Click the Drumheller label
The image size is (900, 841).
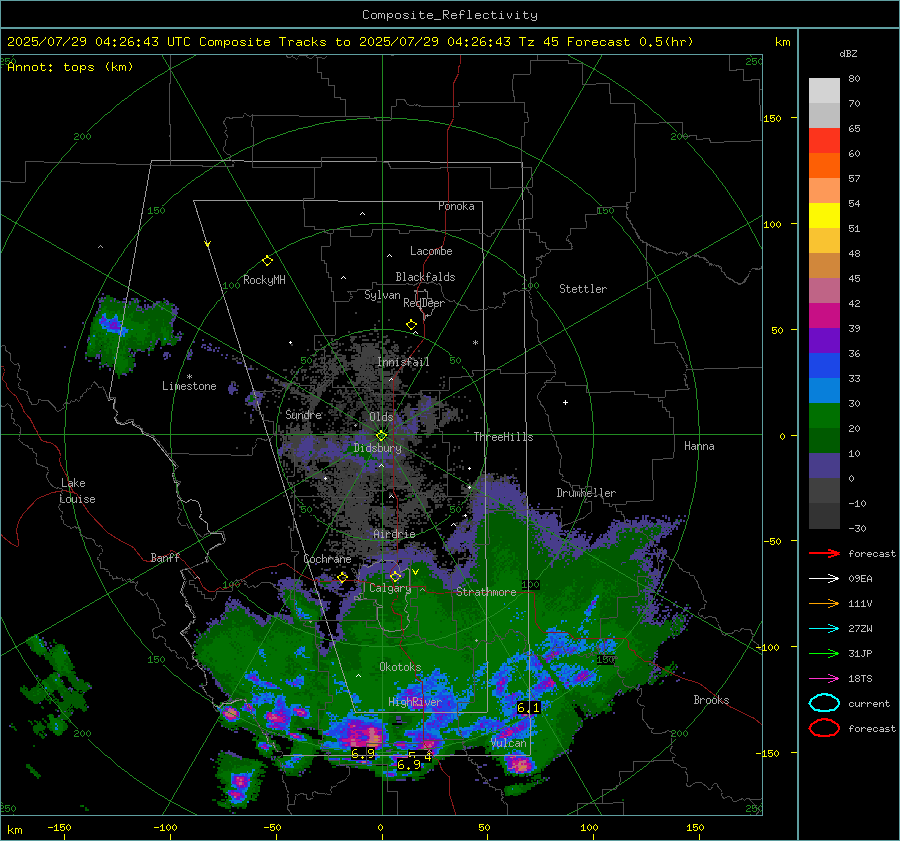(x=586, y=493)
